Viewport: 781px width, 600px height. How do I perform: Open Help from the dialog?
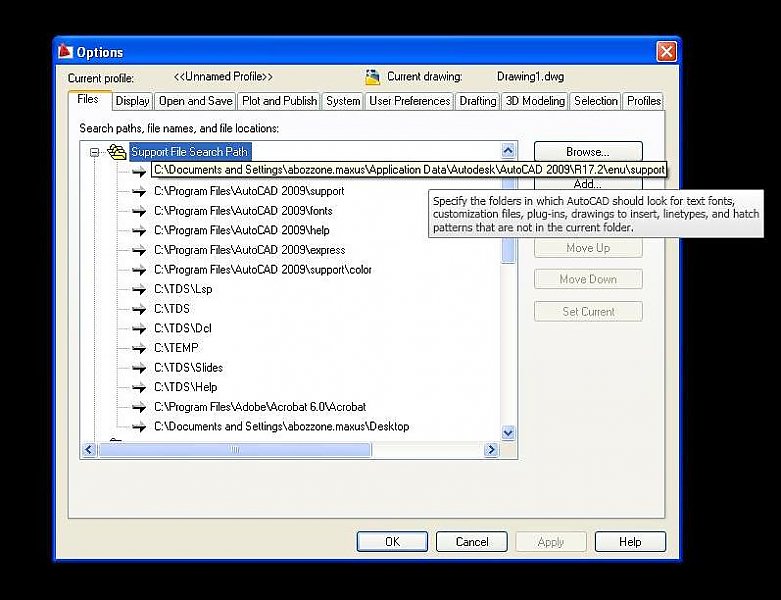tap(630, 542)
